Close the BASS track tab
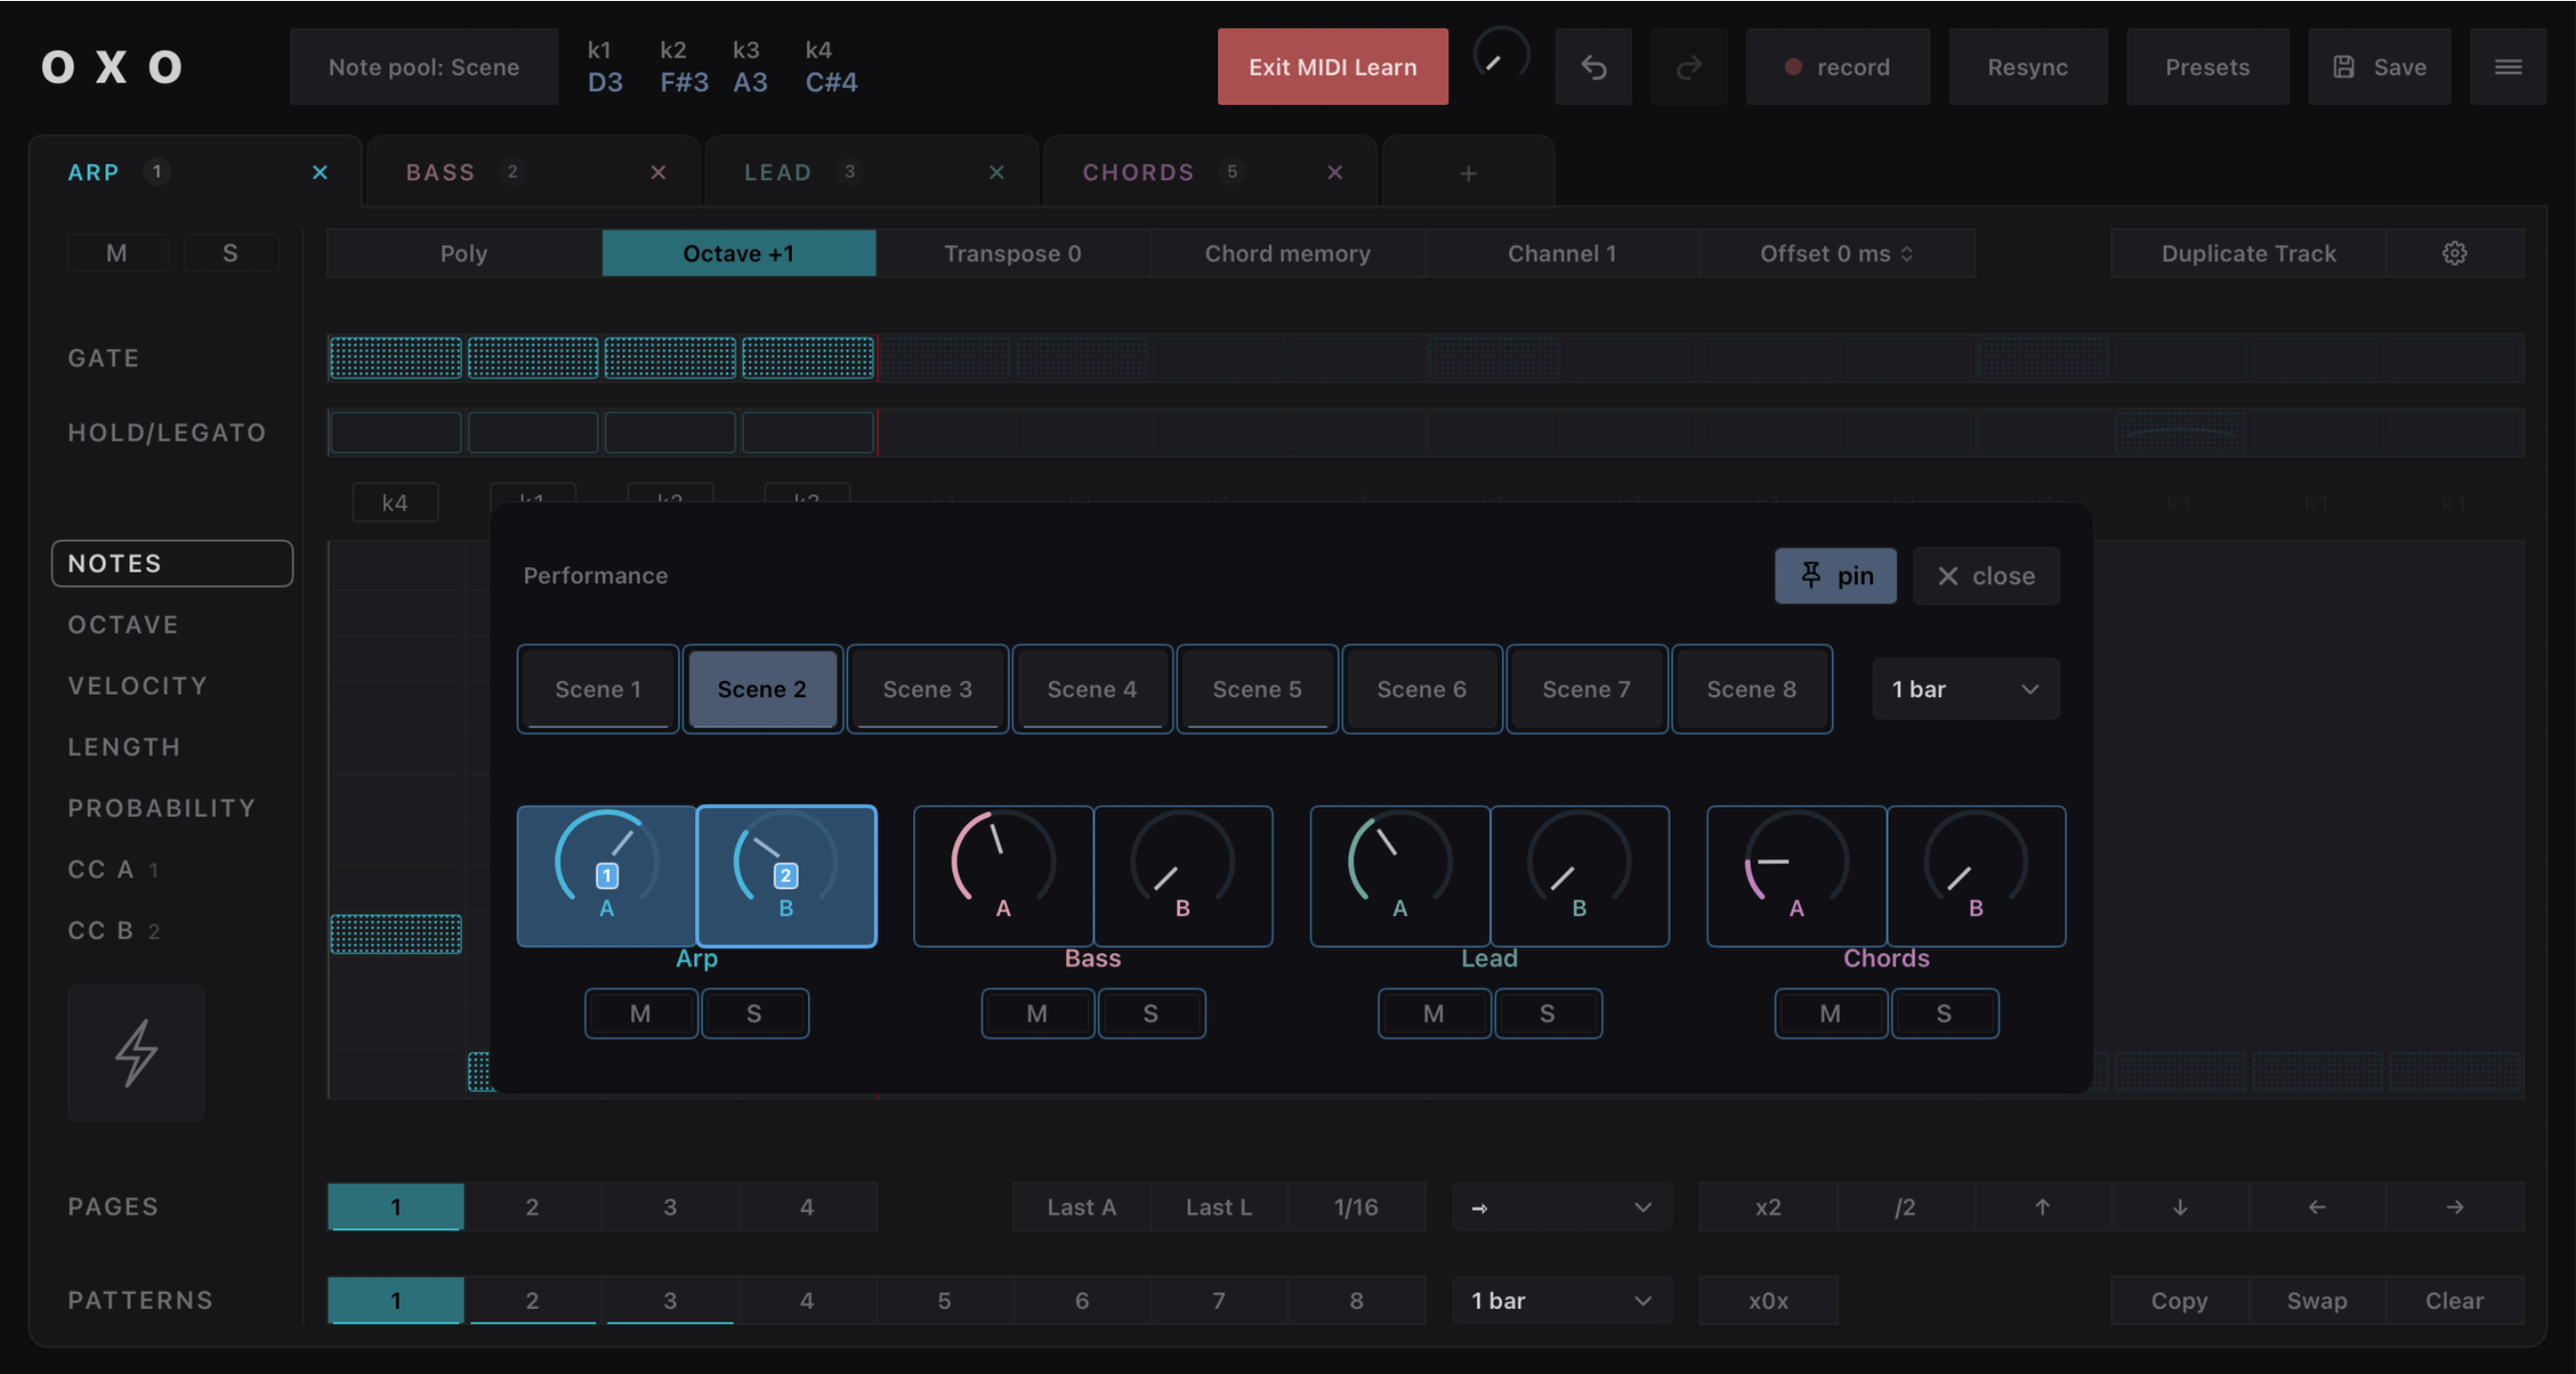 point(658,172)
